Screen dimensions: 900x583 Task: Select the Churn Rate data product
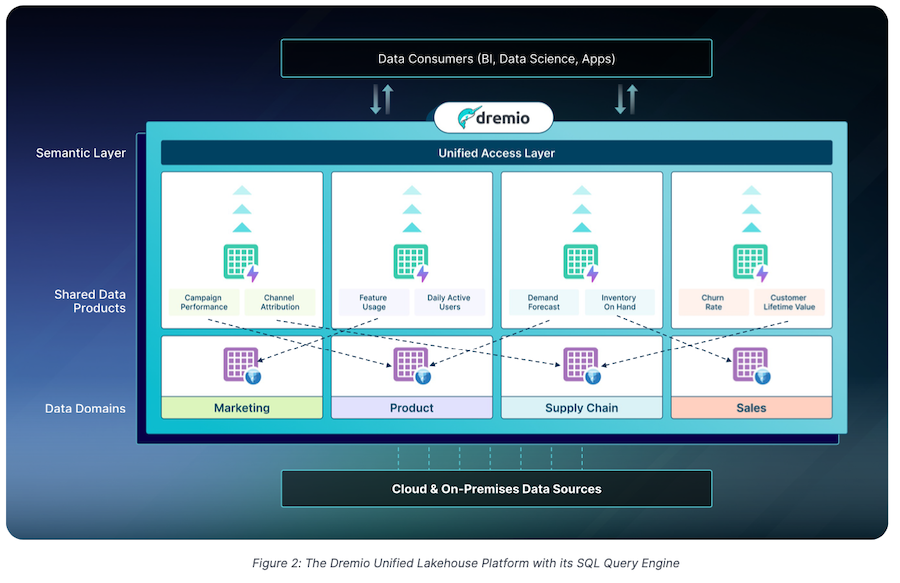point(713,302)
